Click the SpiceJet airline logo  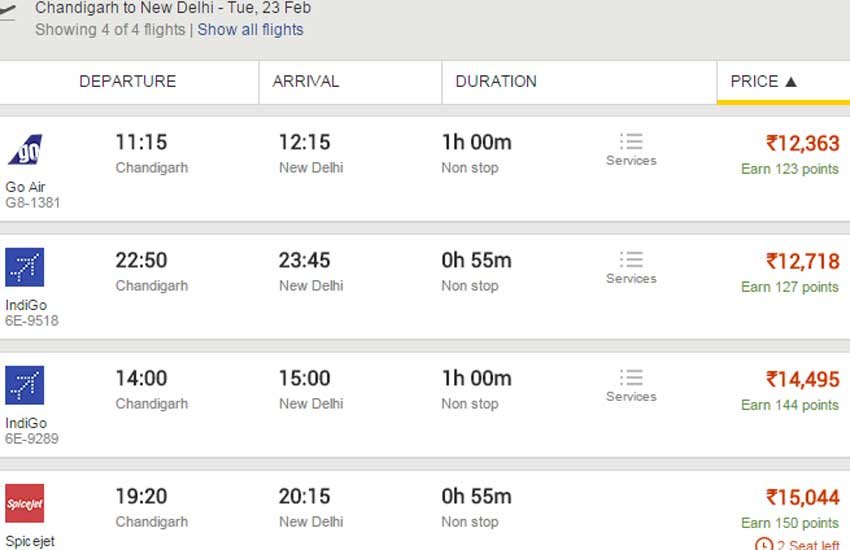24,503
